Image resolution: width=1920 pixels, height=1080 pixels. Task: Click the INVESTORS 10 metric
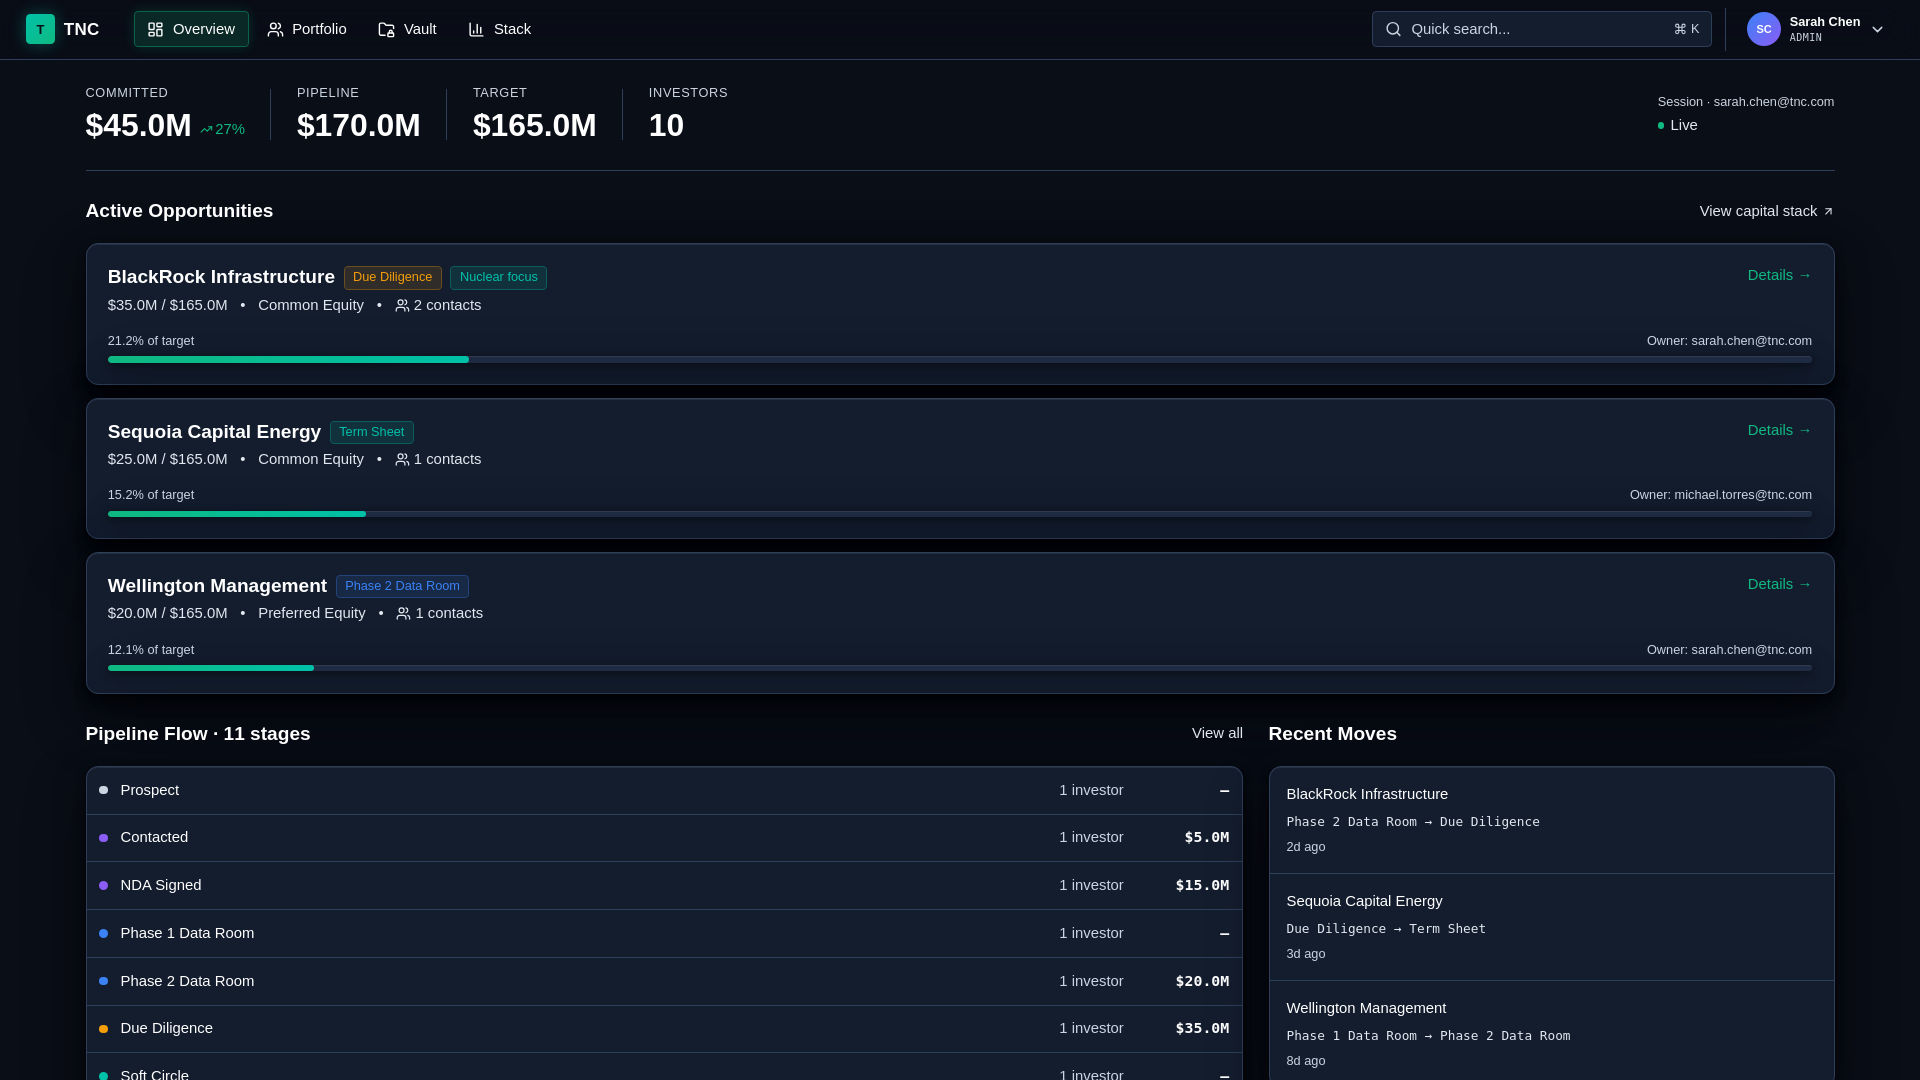coord(688,115)
